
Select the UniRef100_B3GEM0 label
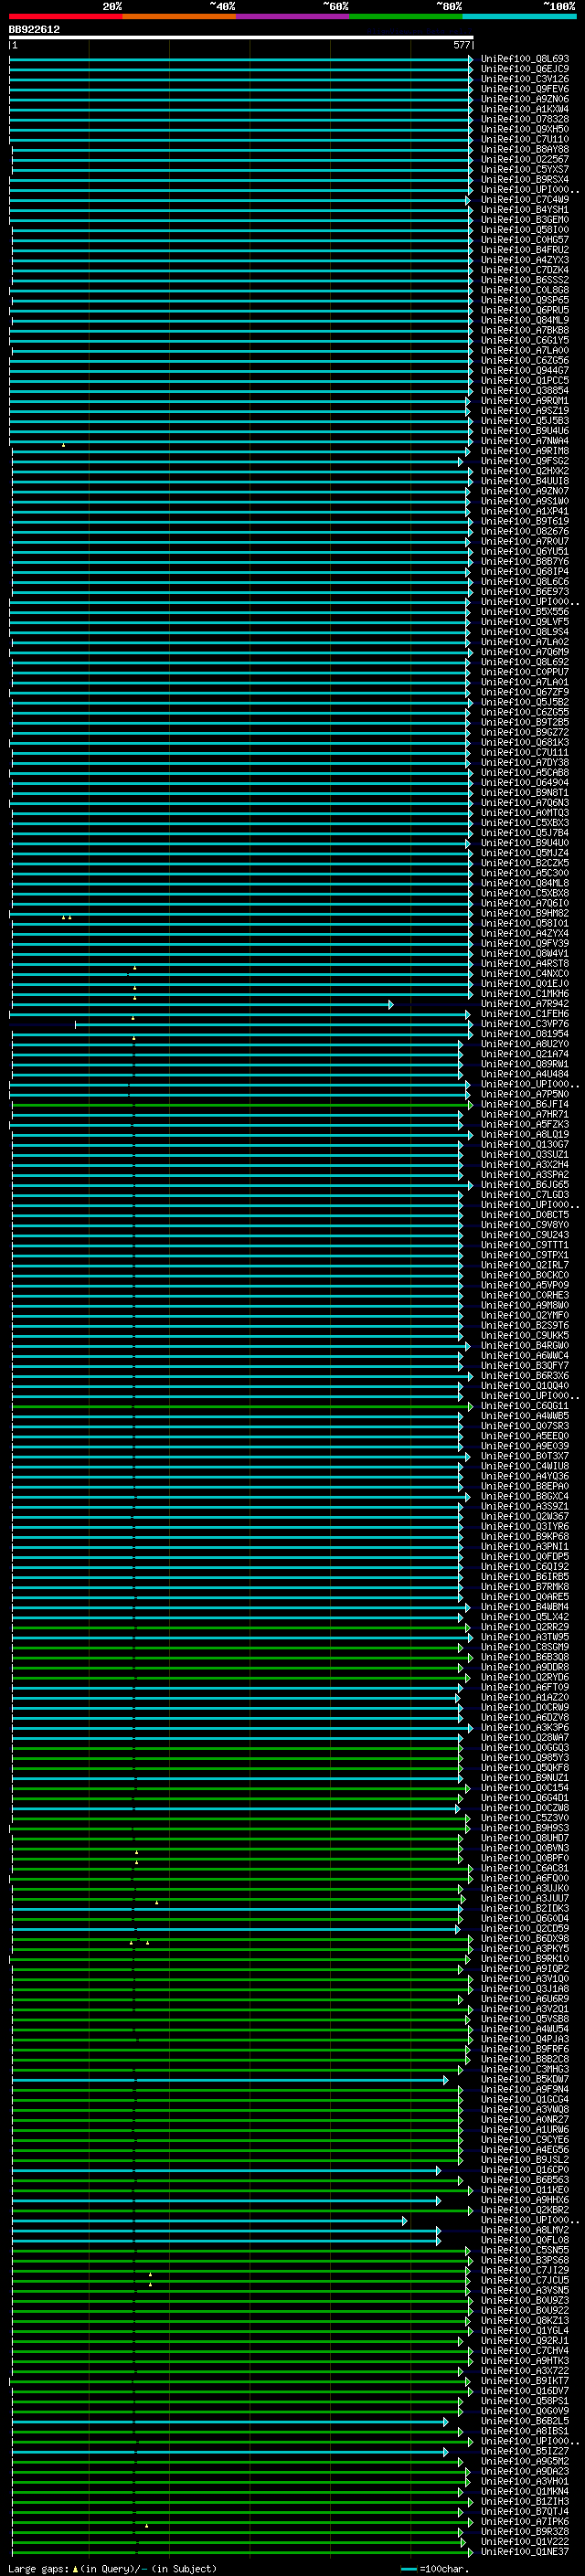pos(525,219)
